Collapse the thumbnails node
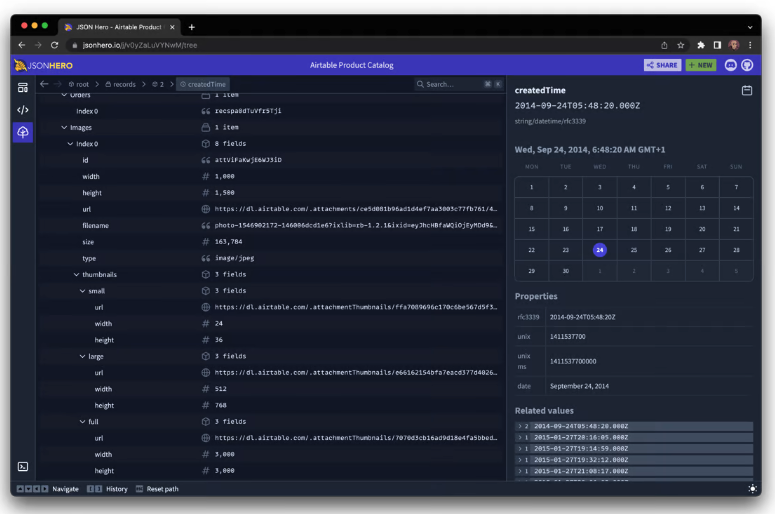The width and height of the screenshot is (775, 514). tap(76, 274)
